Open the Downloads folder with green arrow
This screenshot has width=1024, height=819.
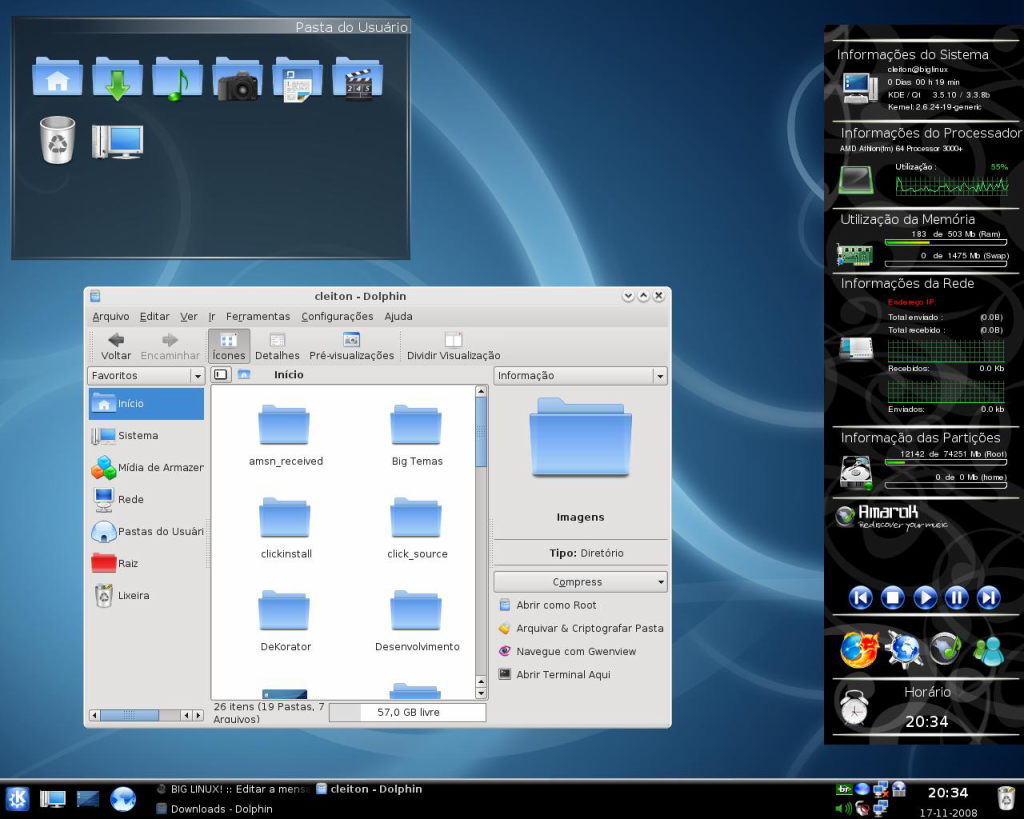pyautogui.click(x=118, y=78)
